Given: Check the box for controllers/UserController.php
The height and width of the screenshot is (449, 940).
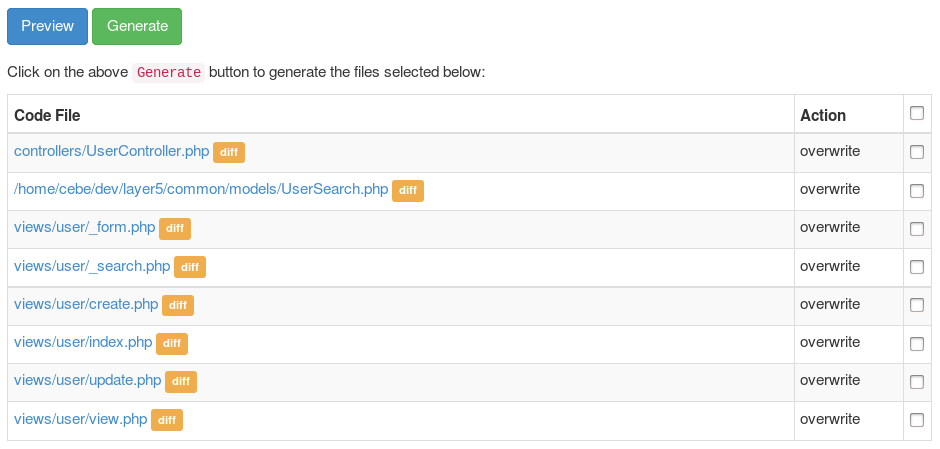Looking at the screenshot, I should click(x=917, y=152).
